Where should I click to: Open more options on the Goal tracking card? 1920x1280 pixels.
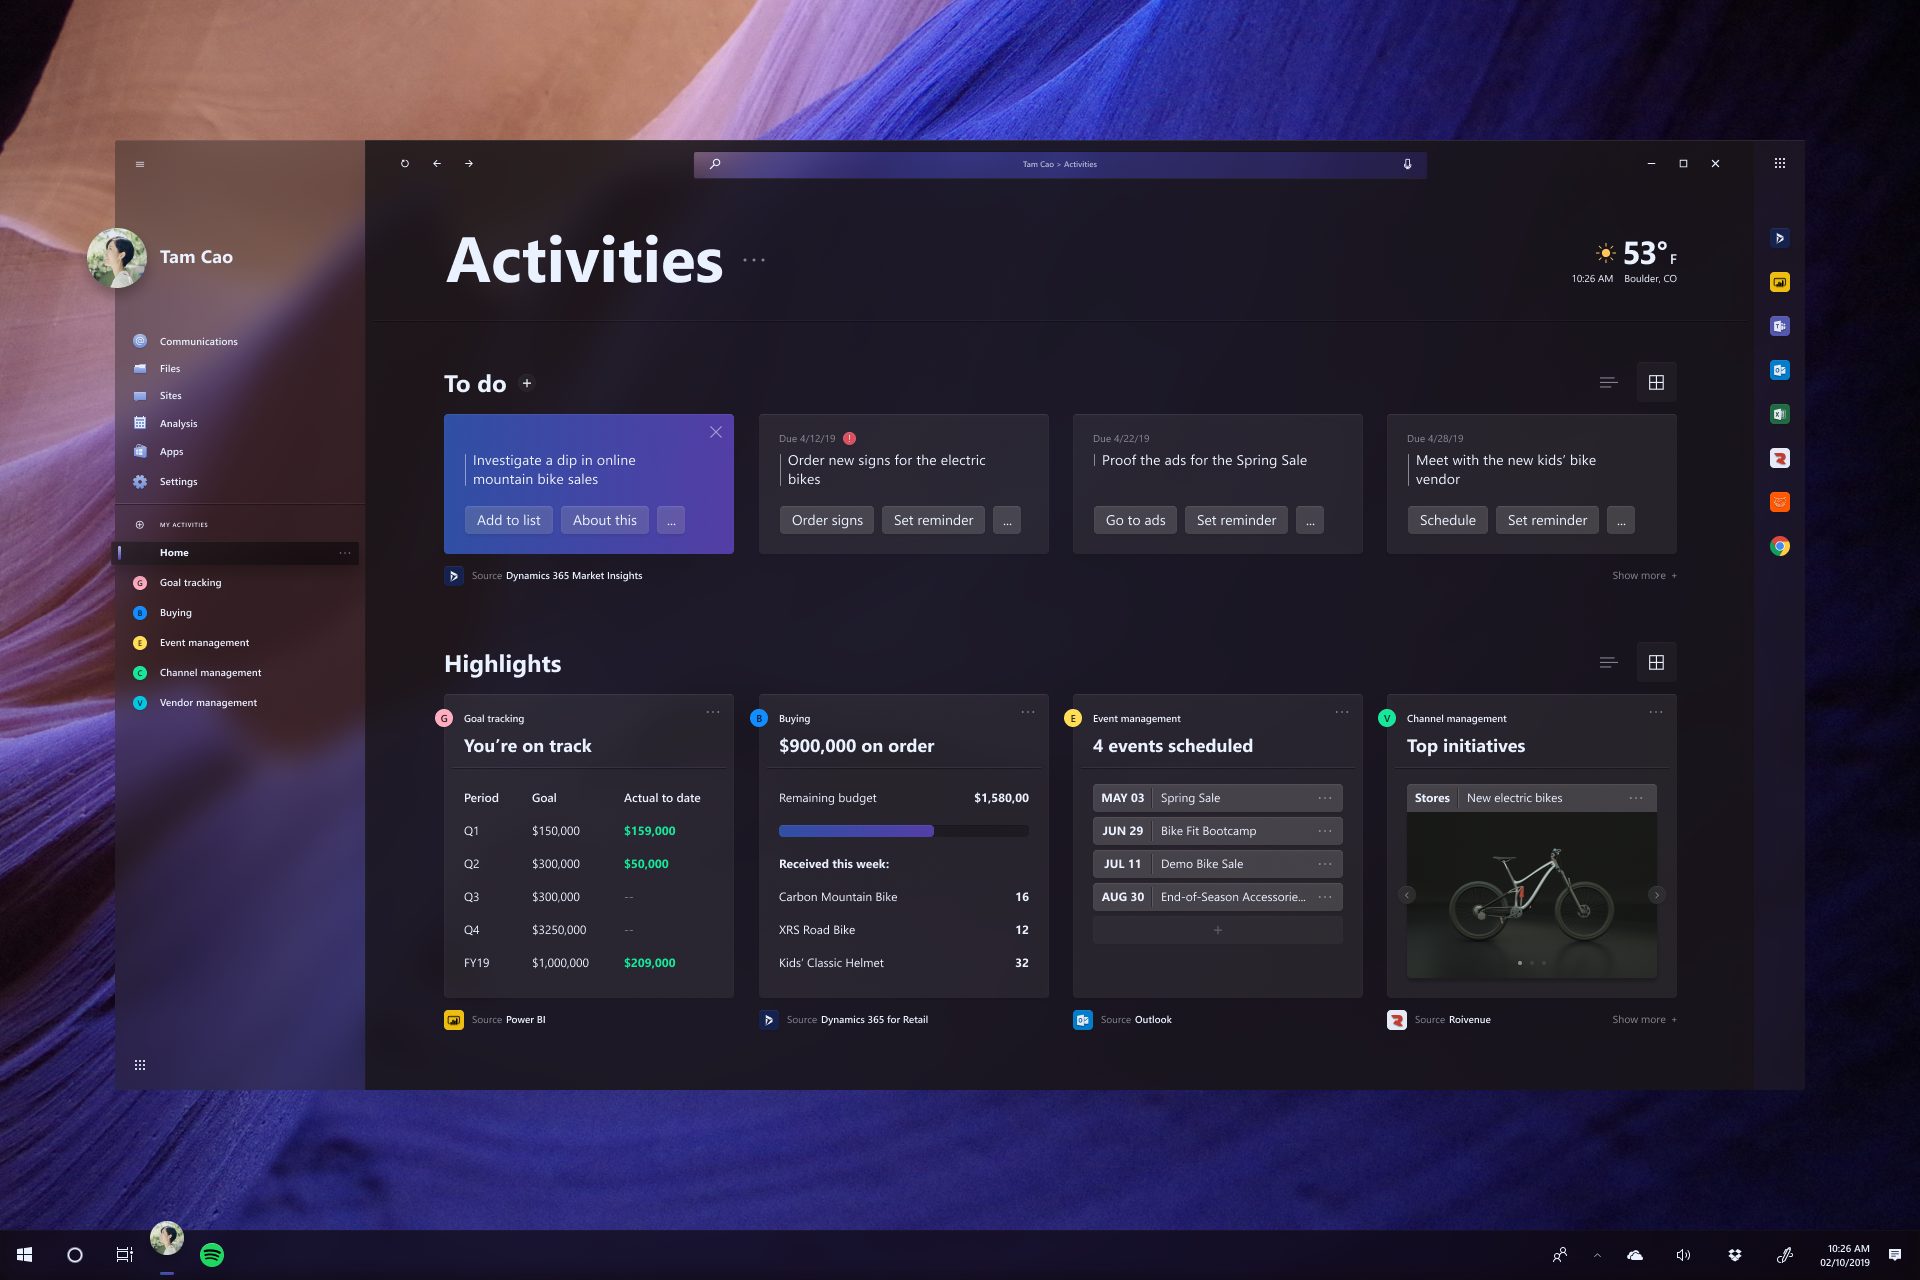(713, 712)
